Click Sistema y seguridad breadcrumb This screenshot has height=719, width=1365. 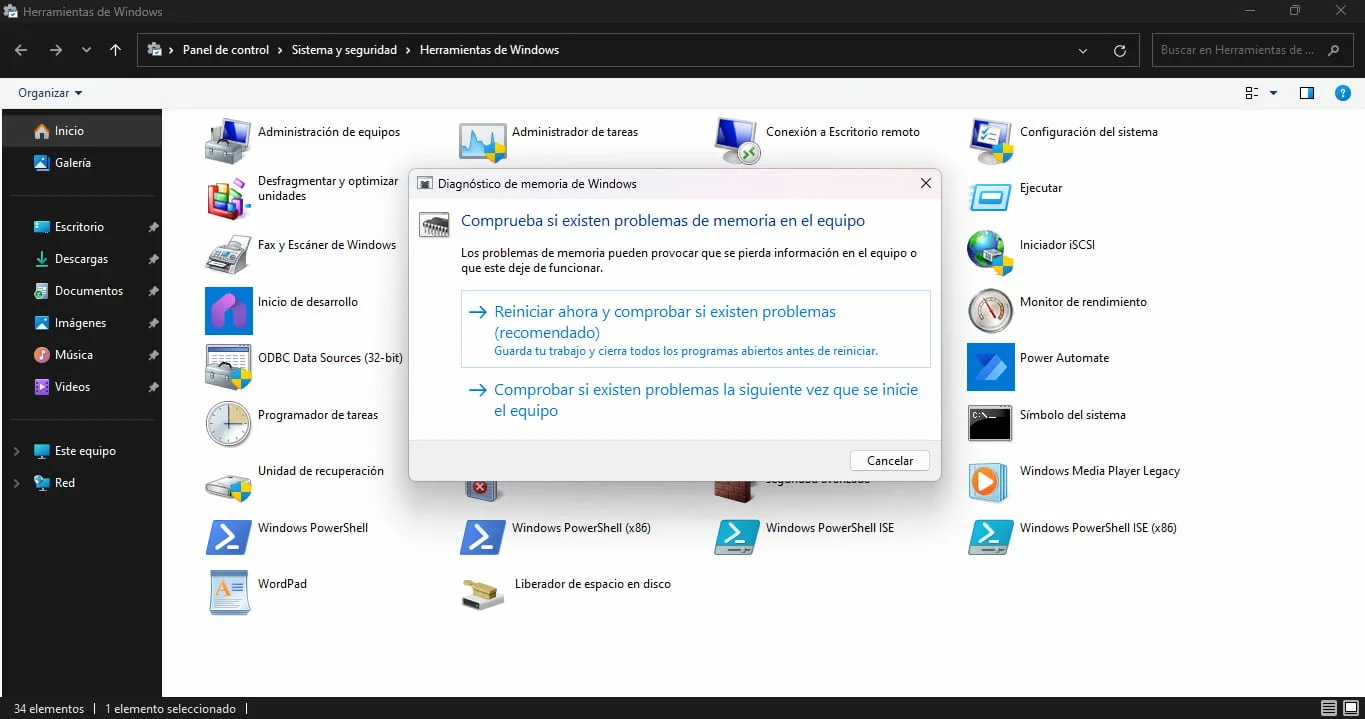coord(344,50)
